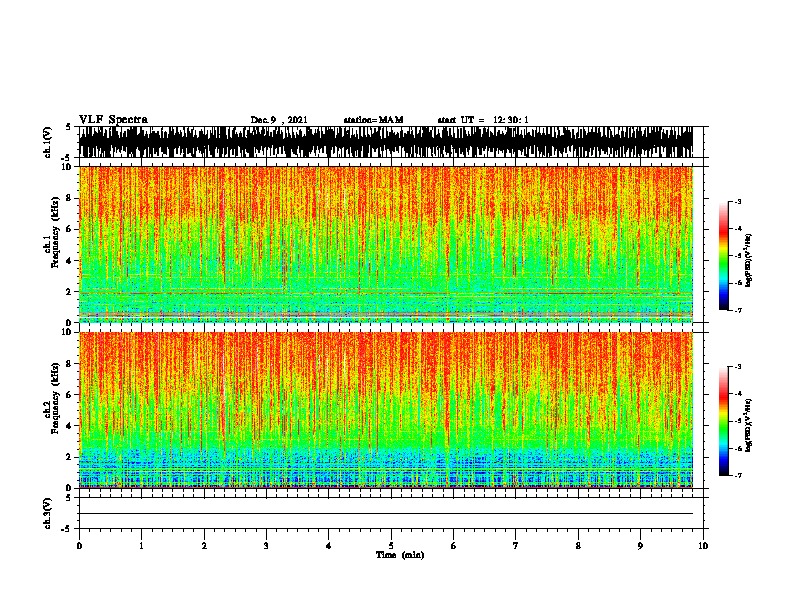792x612 pixels.
Task: Click the "station=MAM" header label
Action: pos(373,120)
